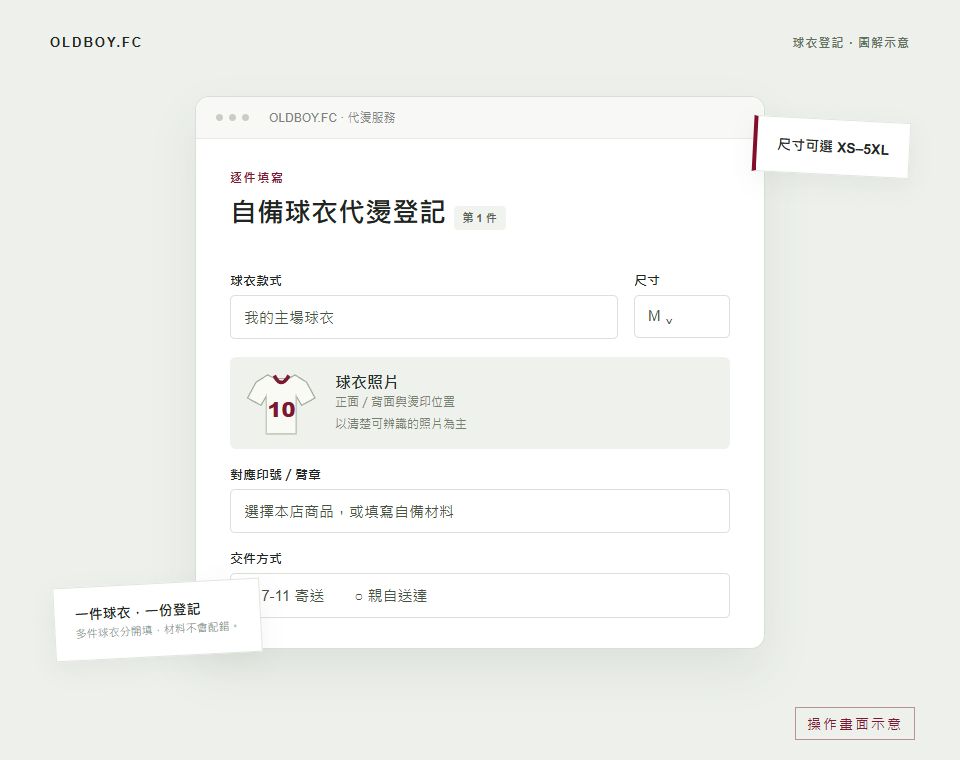The width and height of the screenshot is (960, 760).
Task: Open the 對應印號 / 臂章 selection field
Action: 479,511
